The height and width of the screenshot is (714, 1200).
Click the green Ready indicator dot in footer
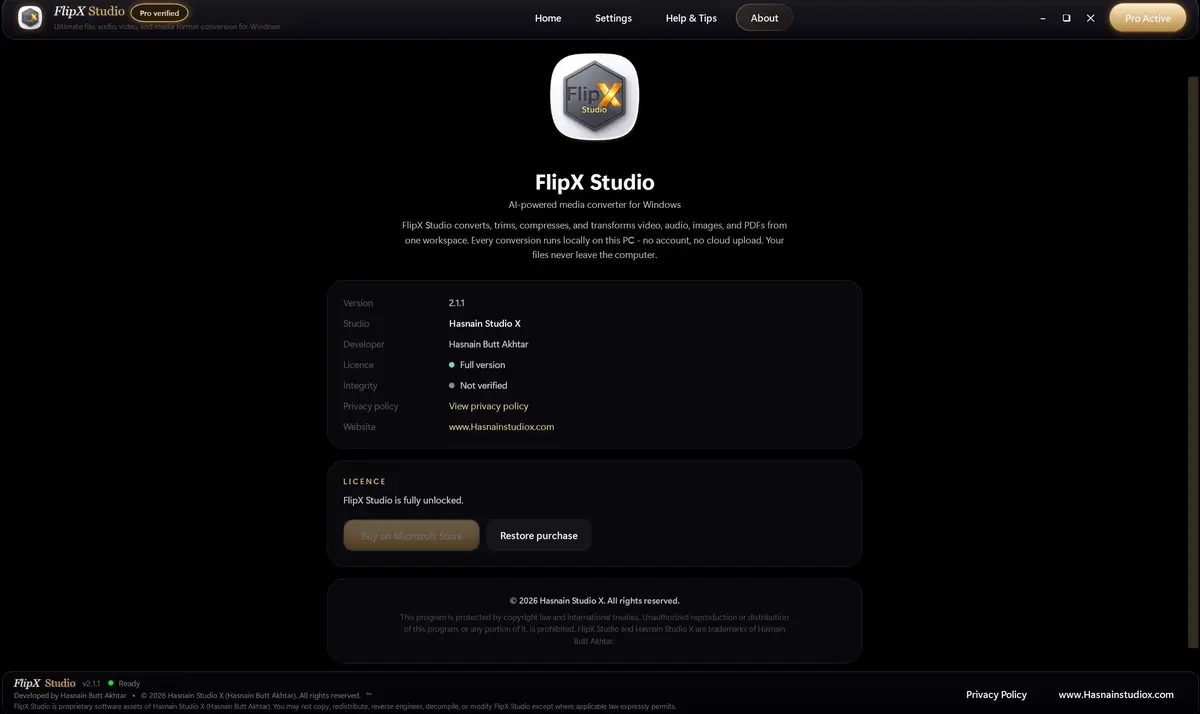pyautogui.click(x=111, y=683)
